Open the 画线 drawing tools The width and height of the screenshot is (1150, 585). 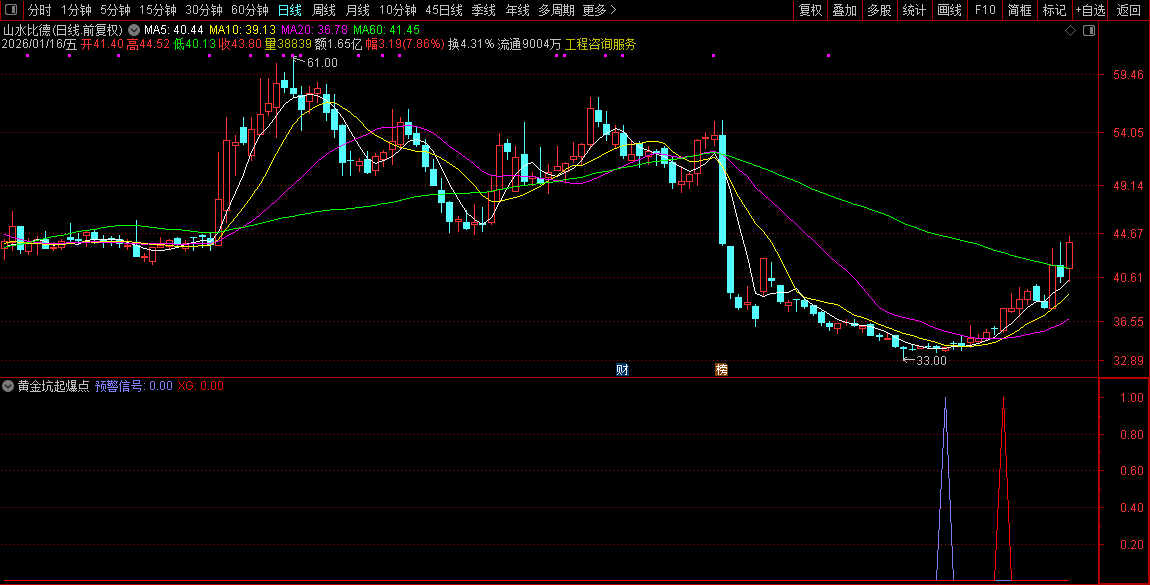949,10
